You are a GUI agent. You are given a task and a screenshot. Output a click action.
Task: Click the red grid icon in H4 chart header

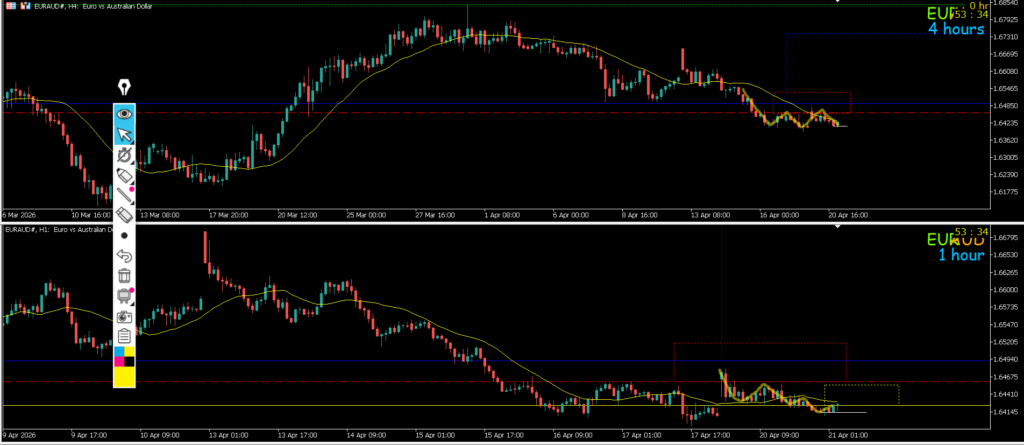10,5
